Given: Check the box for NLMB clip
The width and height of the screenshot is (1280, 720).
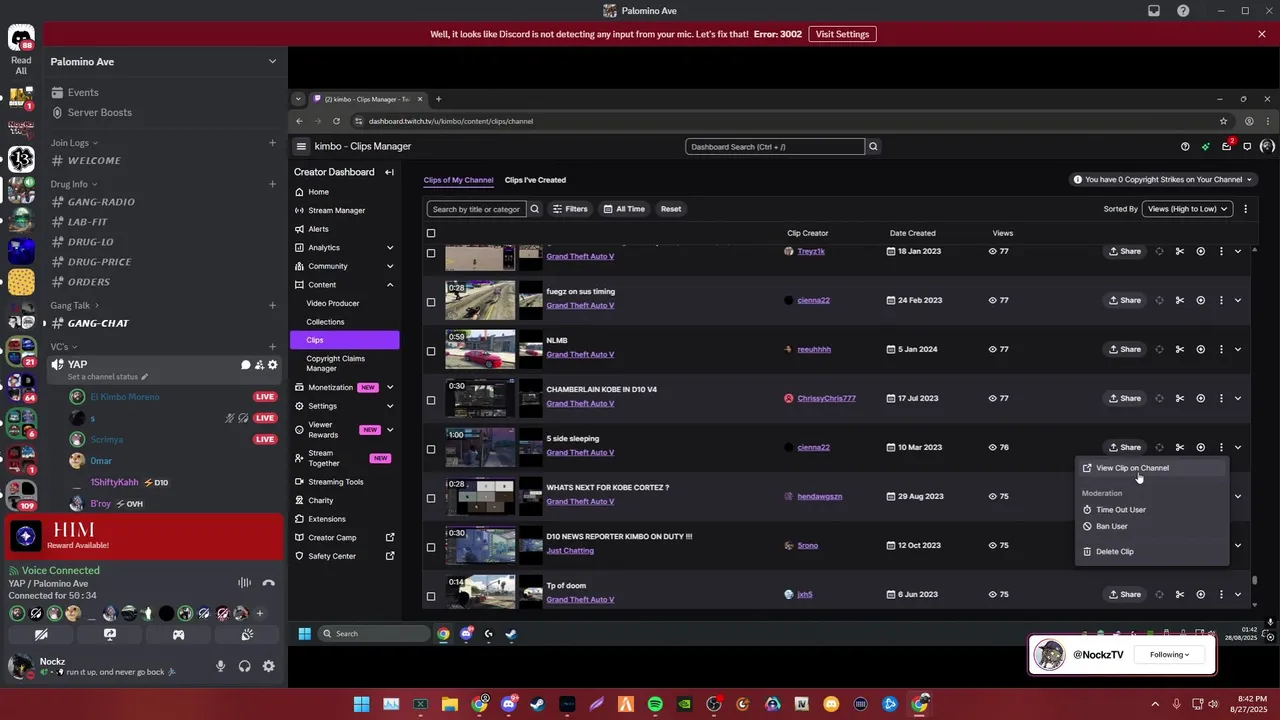Looking at the screenshot, I should coord(431,351).
